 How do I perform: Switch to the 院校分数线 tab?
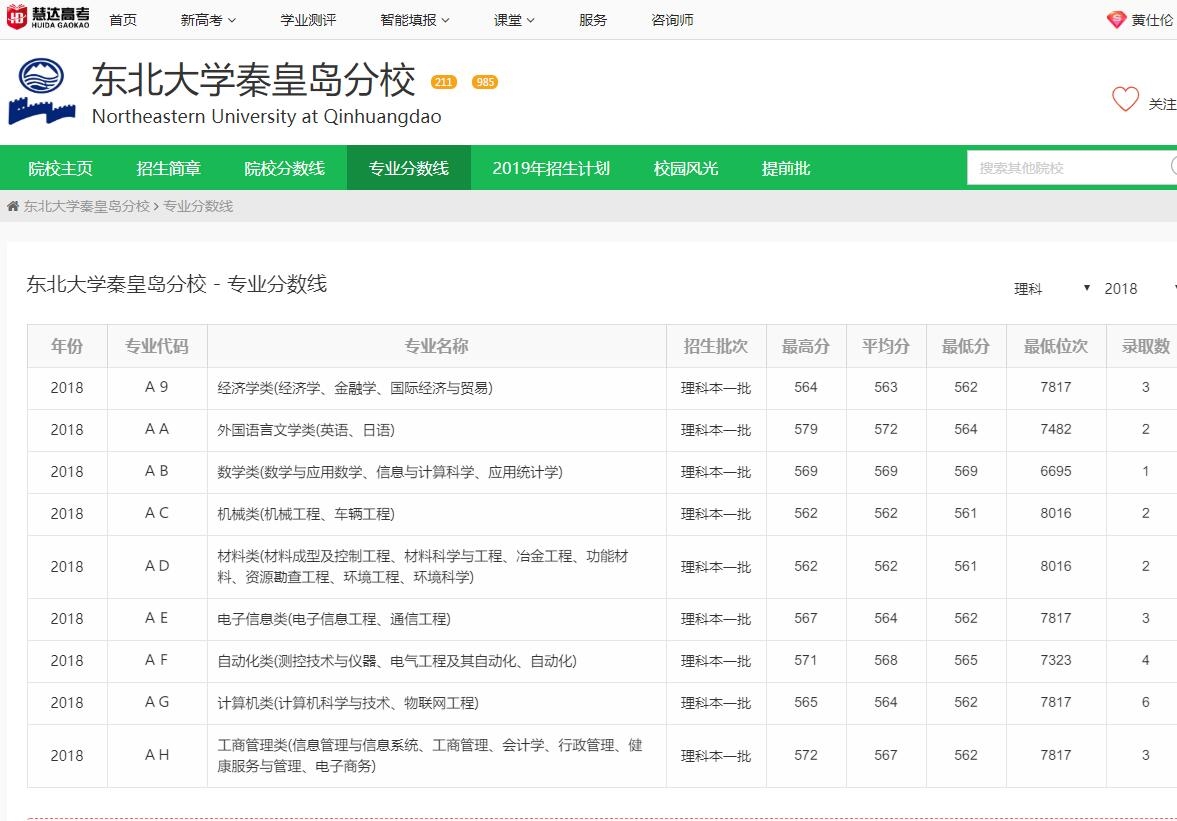click(284, 168)
